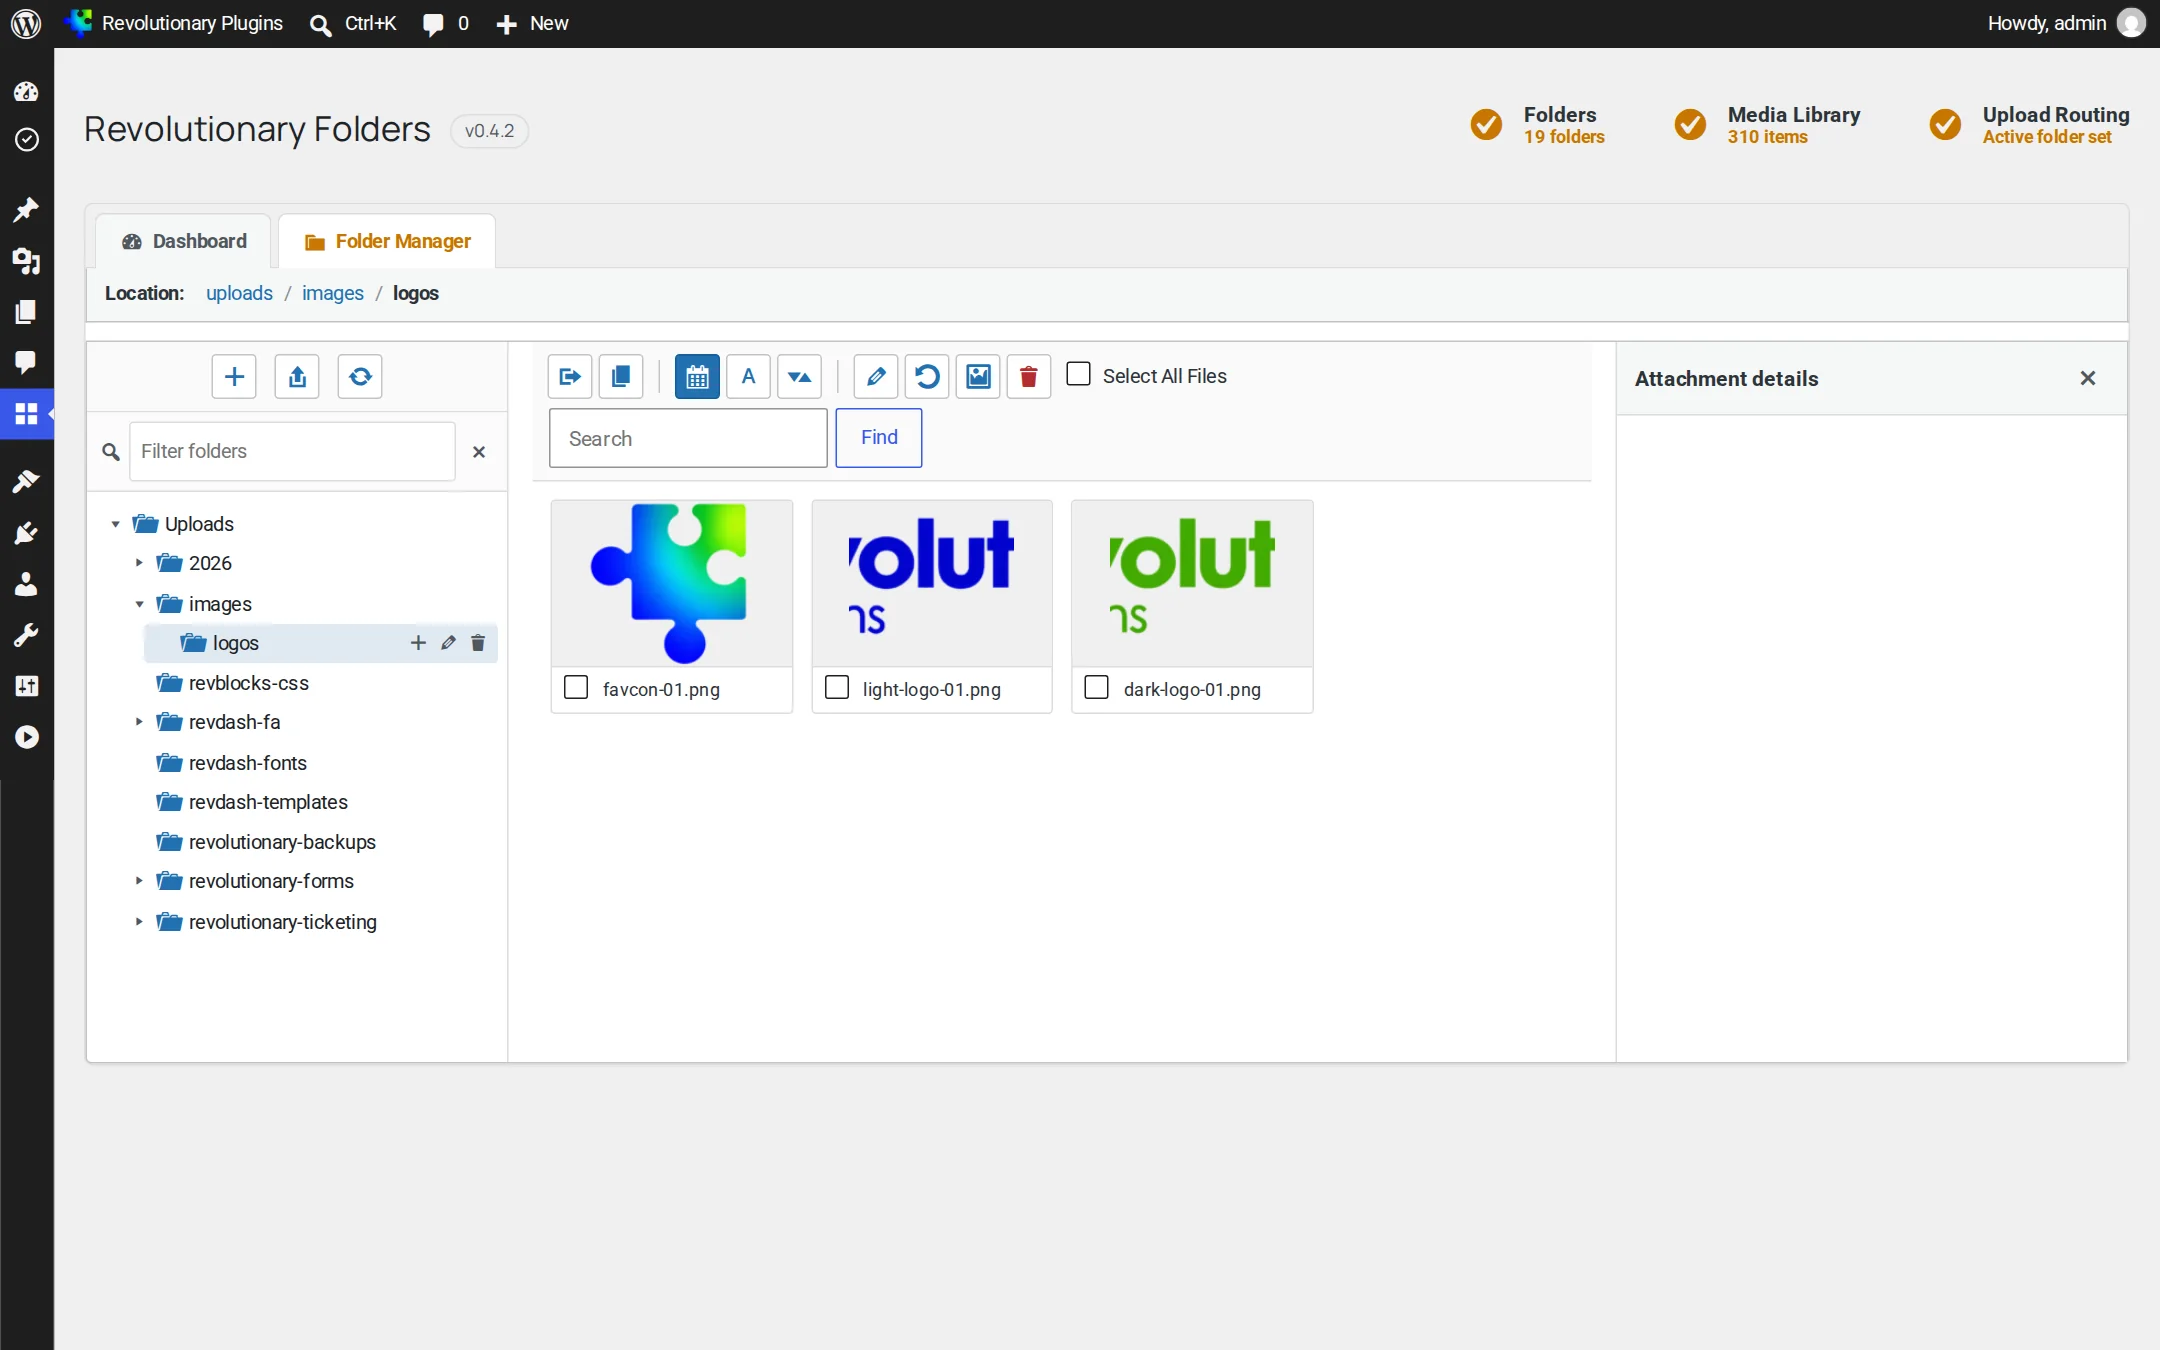
Task: Add subfolder to logos folder
Action: click(418, 643)
